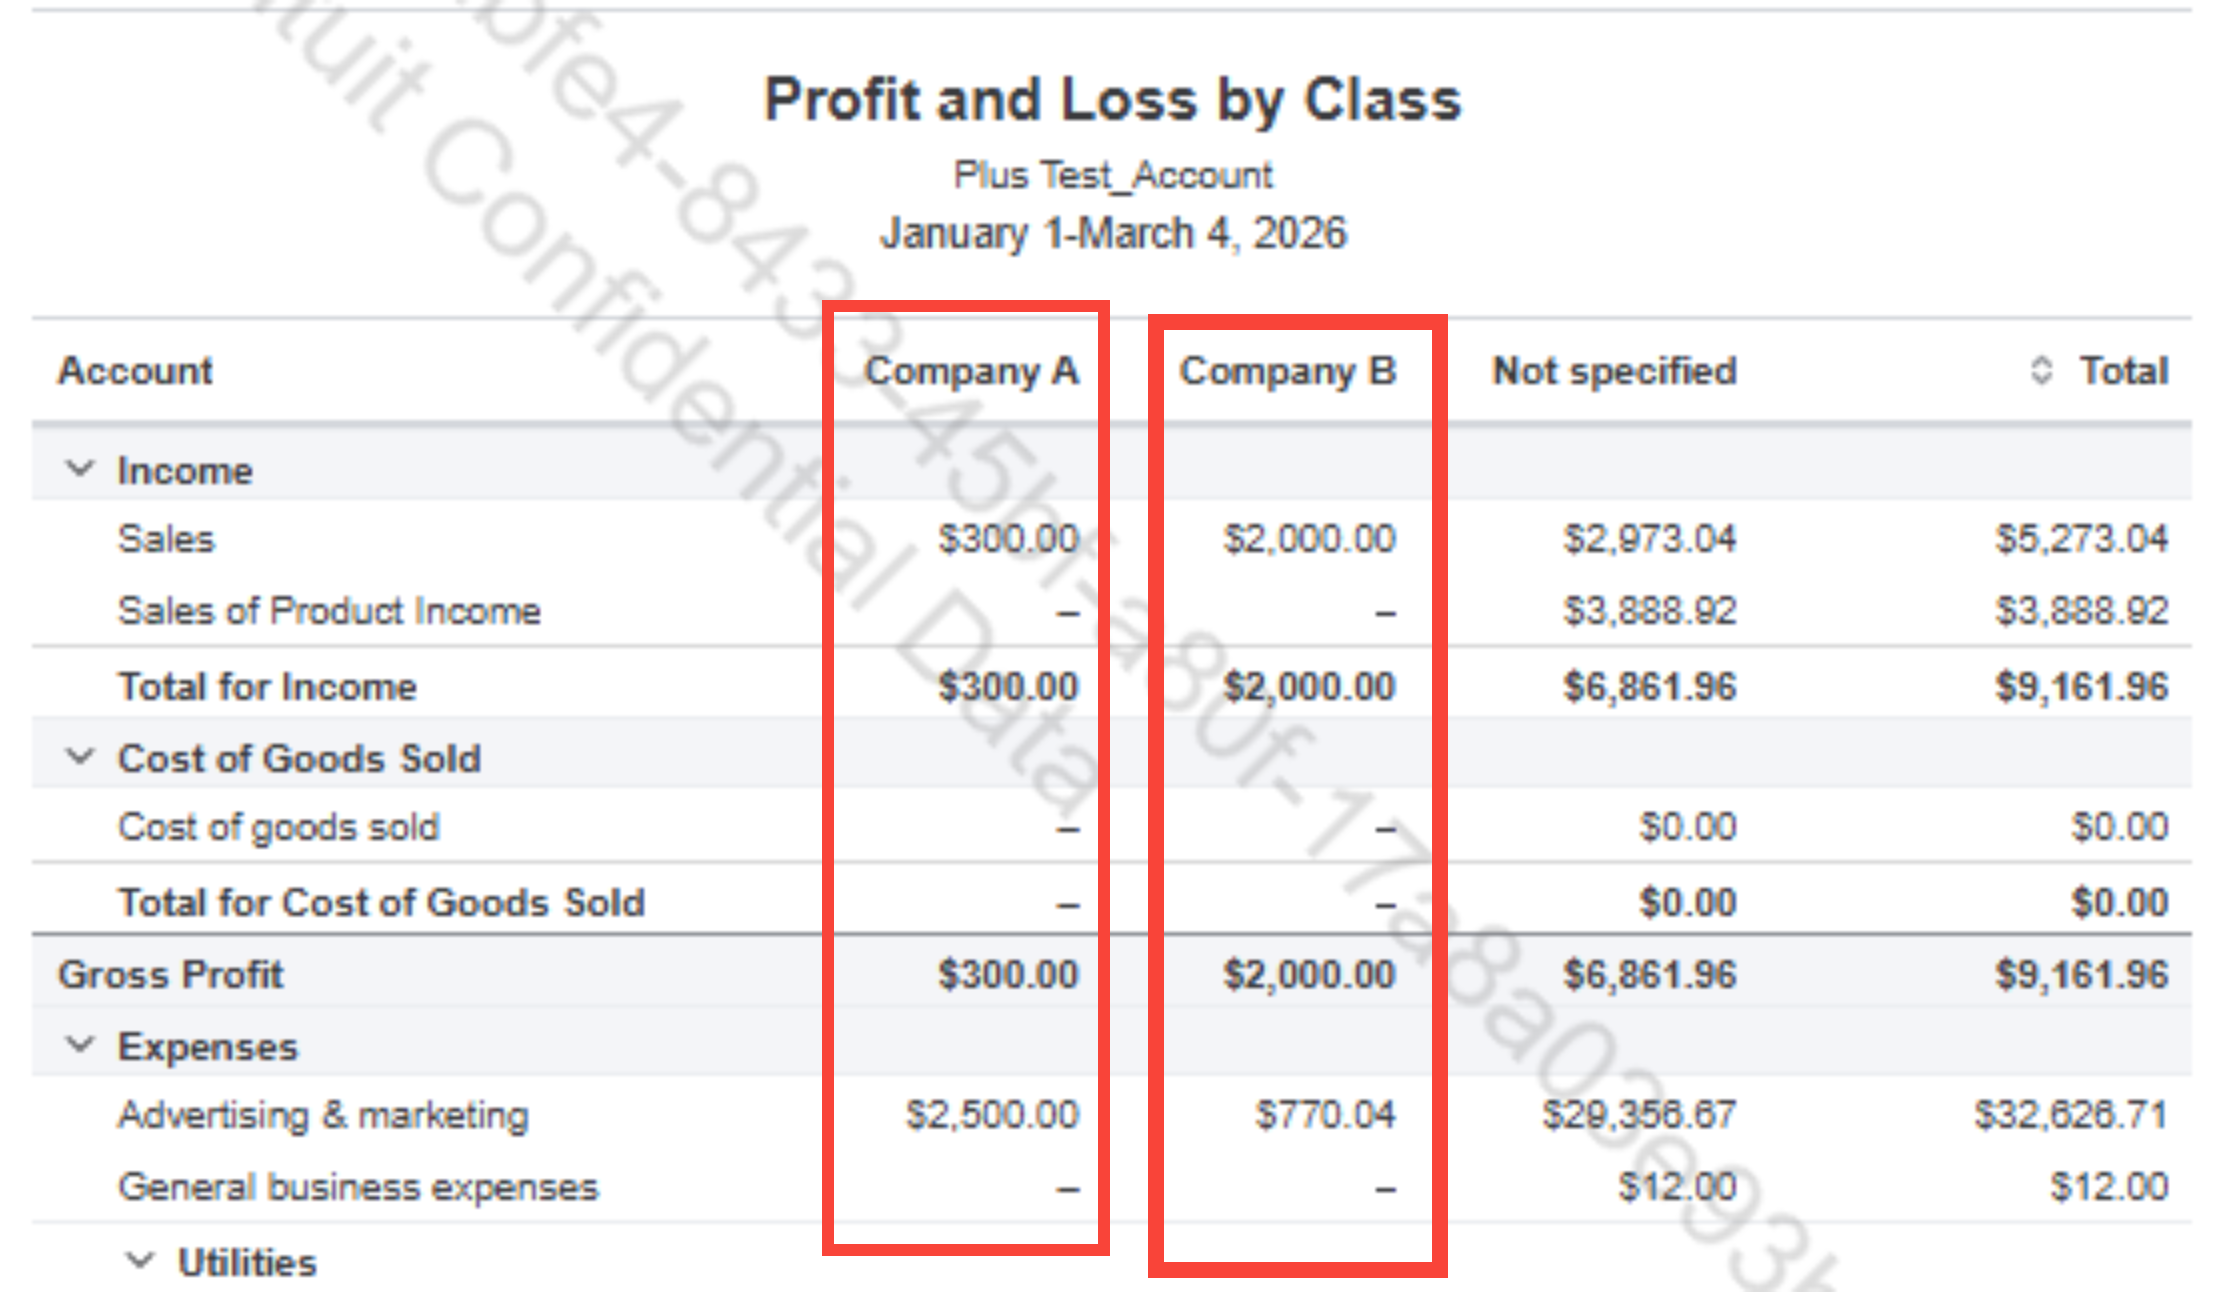Open Company A Advertising & marketing $2,500.00
2240x1292 pixels.
(x=992, y=1115)
